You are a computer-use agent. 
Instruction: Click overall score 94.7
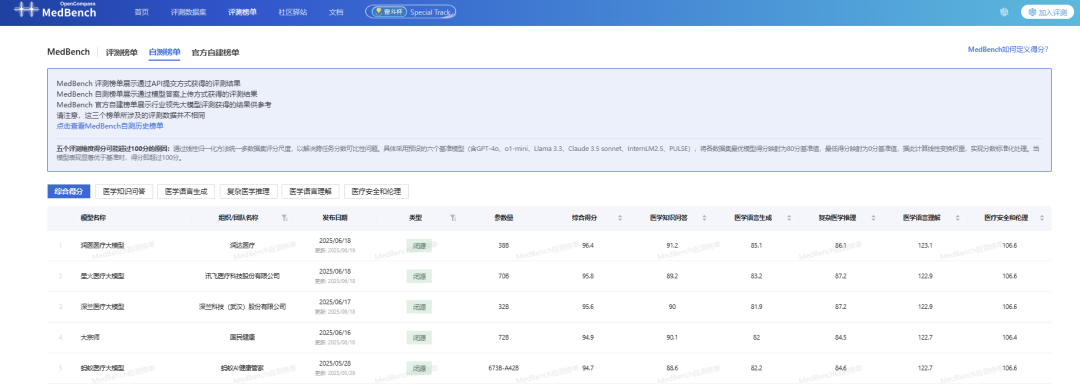pos(588,368)
